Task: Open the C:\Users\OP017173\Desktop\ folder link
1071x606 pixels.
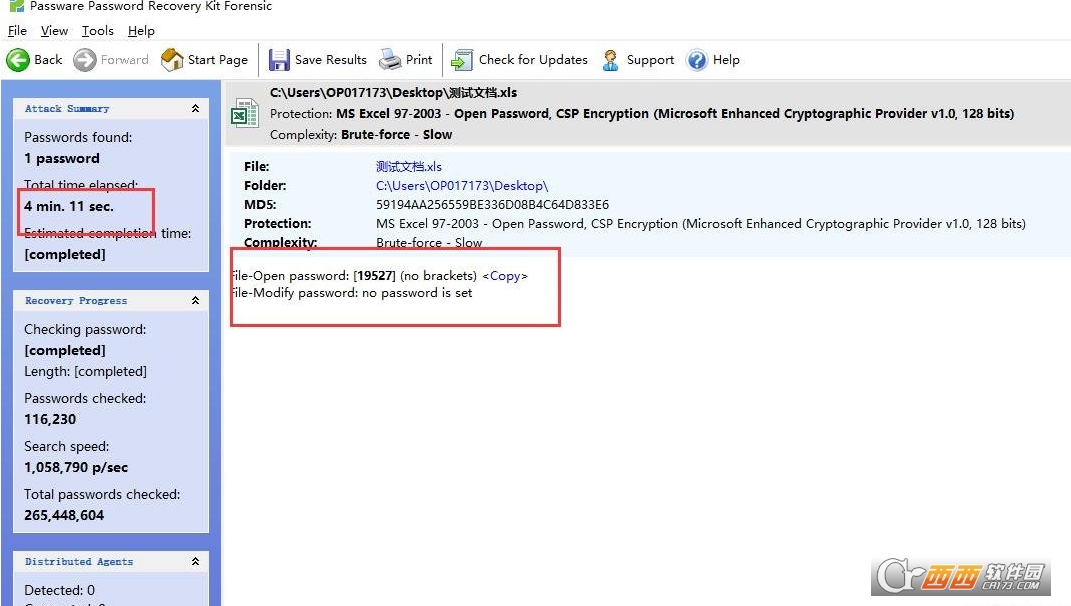Action: (462, 186)
